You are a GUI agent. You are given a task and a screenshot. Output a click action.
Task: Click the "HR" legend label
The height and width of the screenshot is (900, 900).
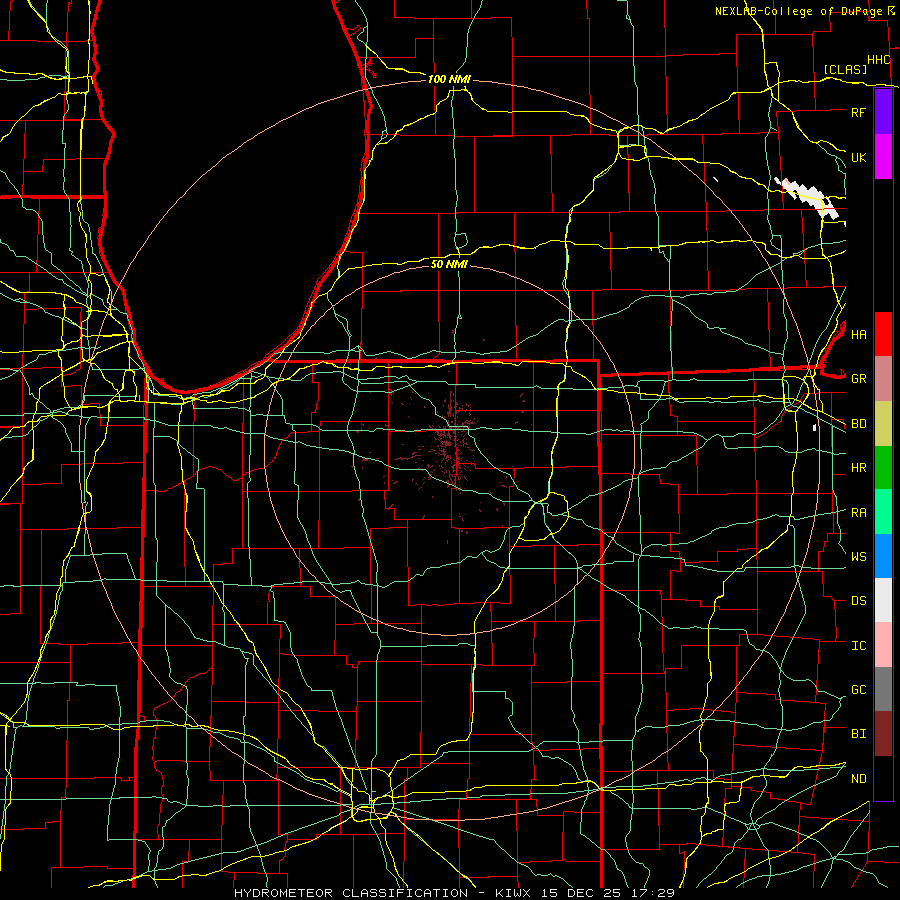pos(858,468)
